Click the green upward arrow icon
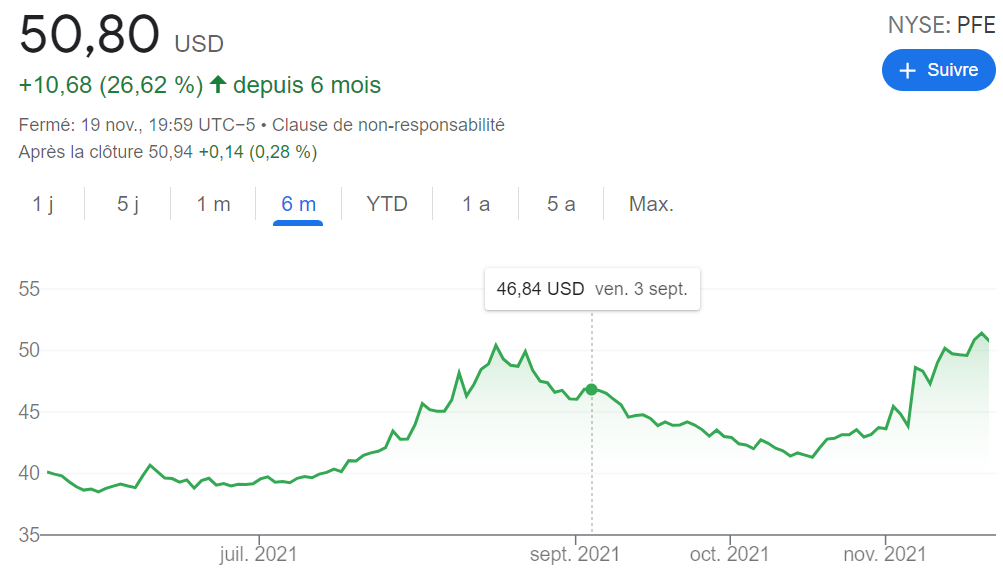The width and height of the screenshot is (1003, 586). point(218,85)
